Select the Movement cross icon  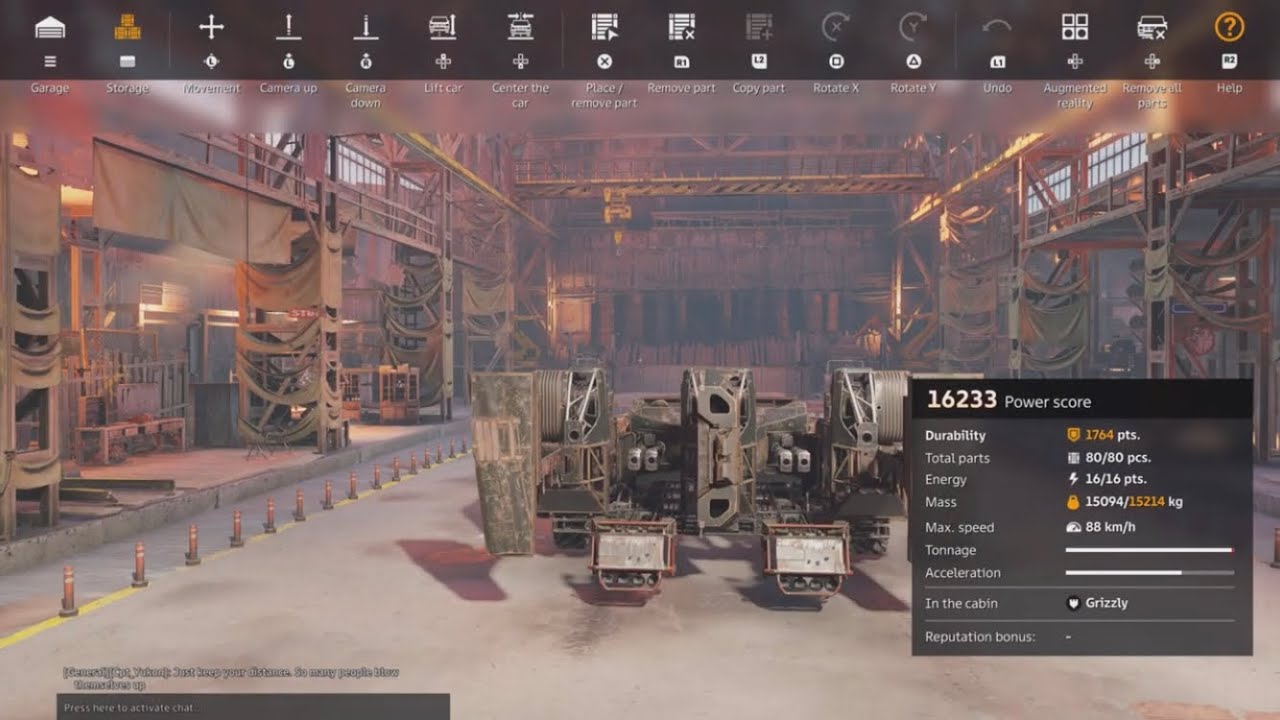[x=211, y=27]
